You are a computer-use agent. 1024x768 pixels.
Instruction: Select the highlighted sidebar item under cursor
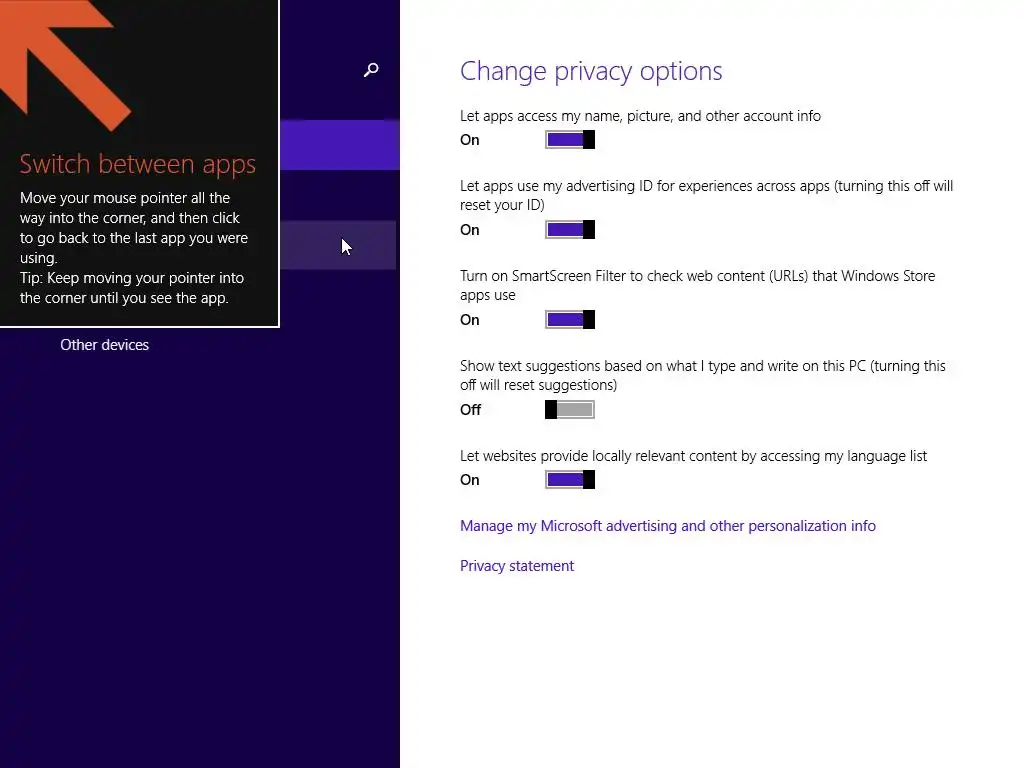[339, 246]
